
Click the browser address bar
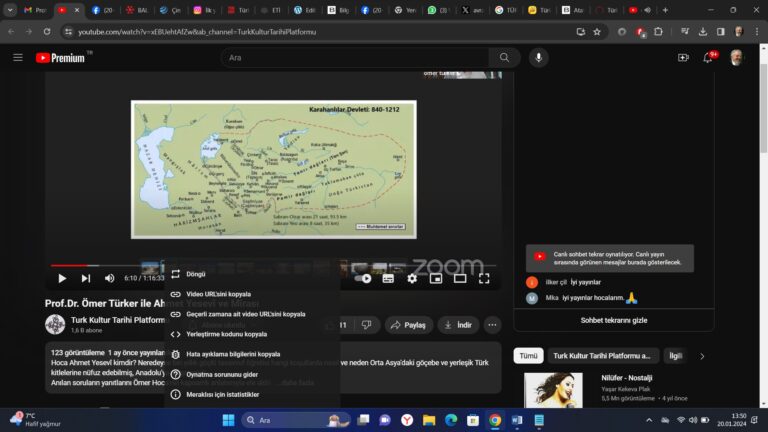(323, 32)
